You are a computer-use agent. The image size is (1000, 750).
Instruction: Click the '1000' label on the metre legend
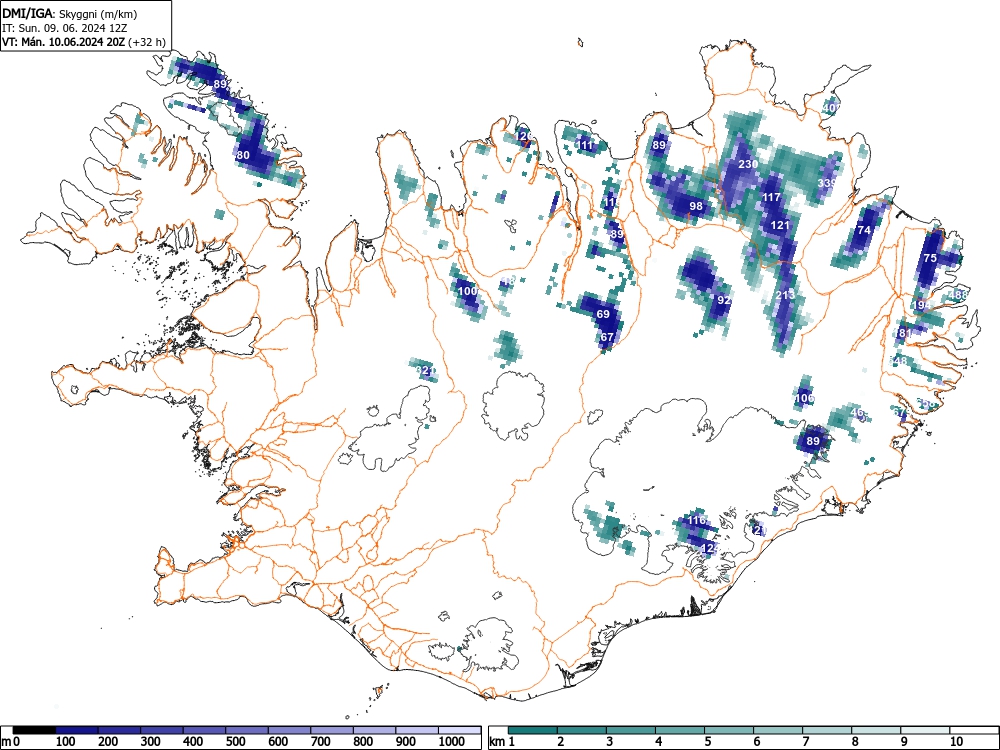(x=452, y=742)
